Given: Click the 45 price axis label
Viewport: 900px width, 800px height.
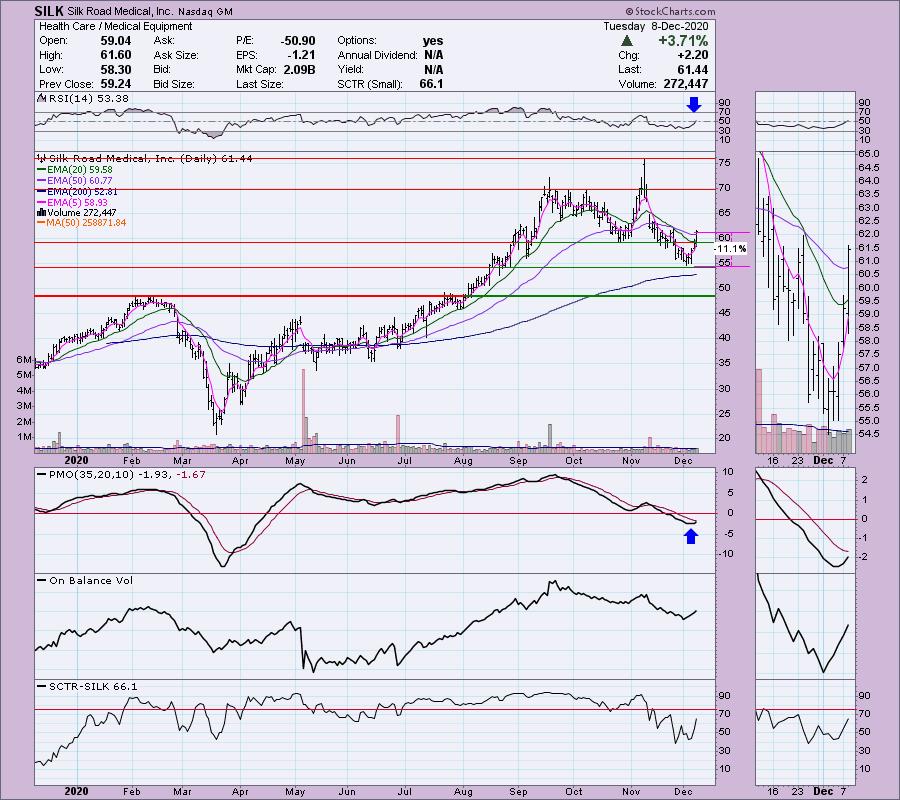Looking at the screenshot, I should tap(724, 313).
